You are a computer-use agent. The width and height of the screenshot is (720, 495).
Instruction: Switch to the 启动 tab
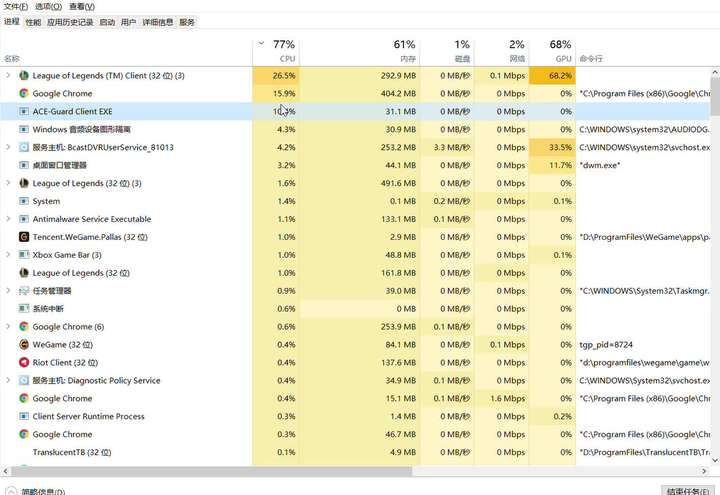[x=107, y=22]
